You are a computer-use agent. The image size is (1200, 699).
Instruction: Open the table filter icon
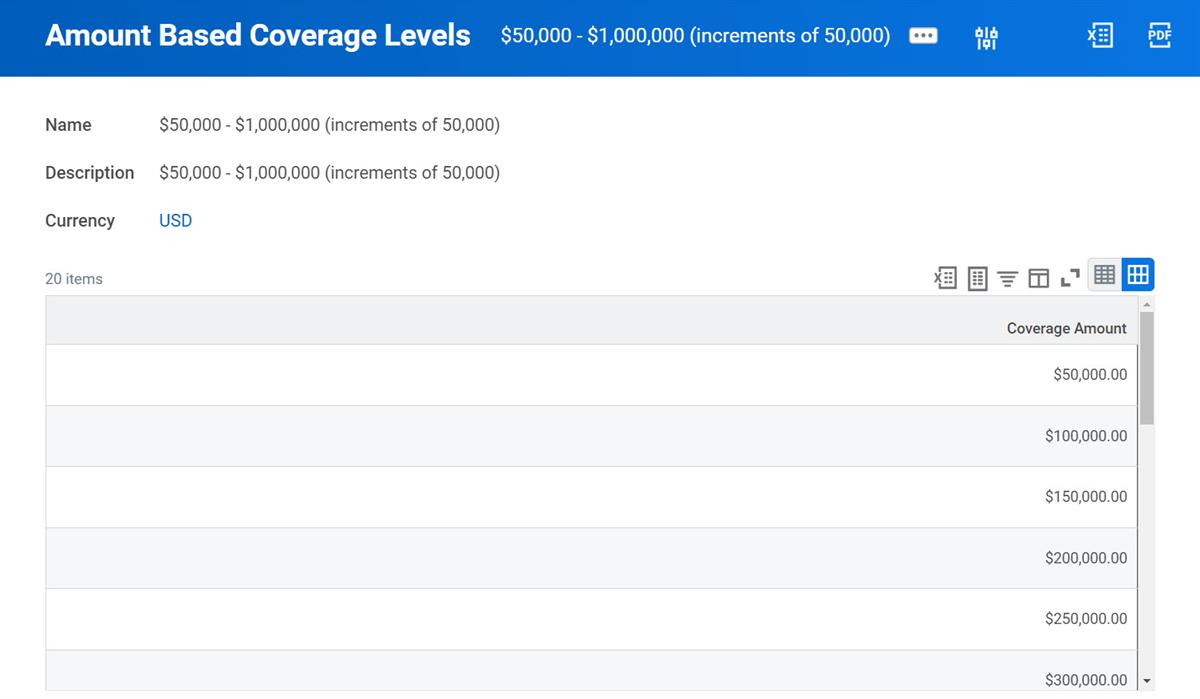[x=1008, y=278]
